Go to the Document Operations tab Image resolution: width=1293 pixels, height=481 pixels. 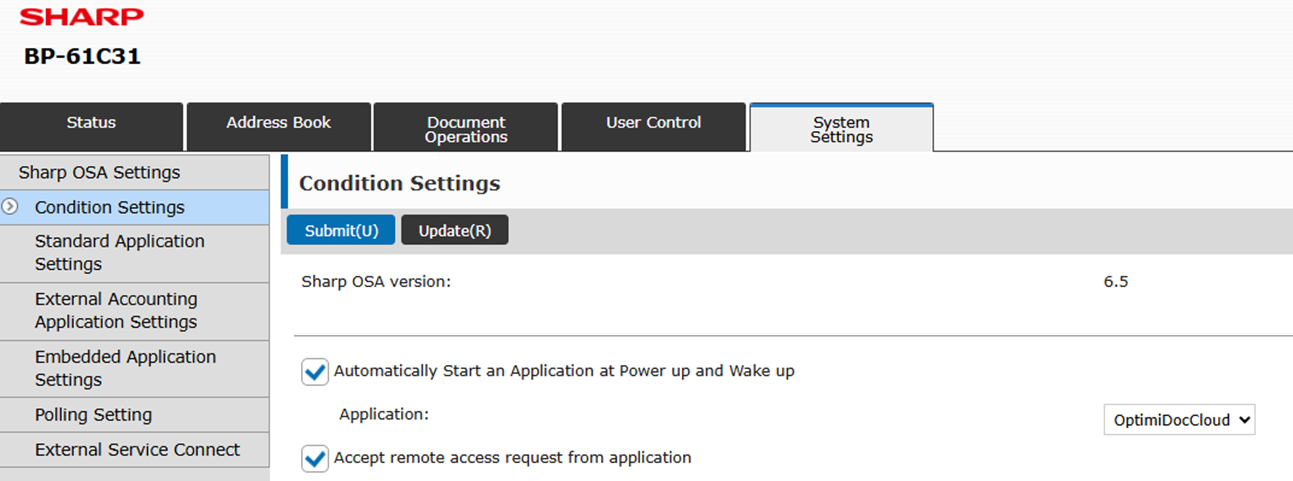[x=466, y=129]
